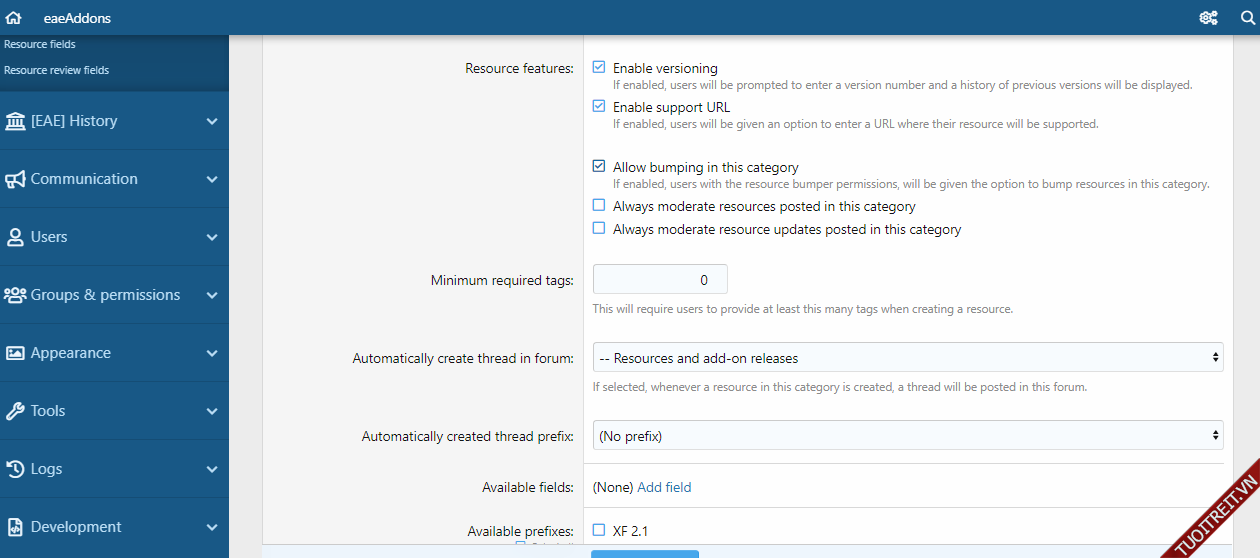Image resolution: width=1260 pixels, height=558 pixels.
Task: Click the Minimum required tags input box
Action: pos(660,280)
